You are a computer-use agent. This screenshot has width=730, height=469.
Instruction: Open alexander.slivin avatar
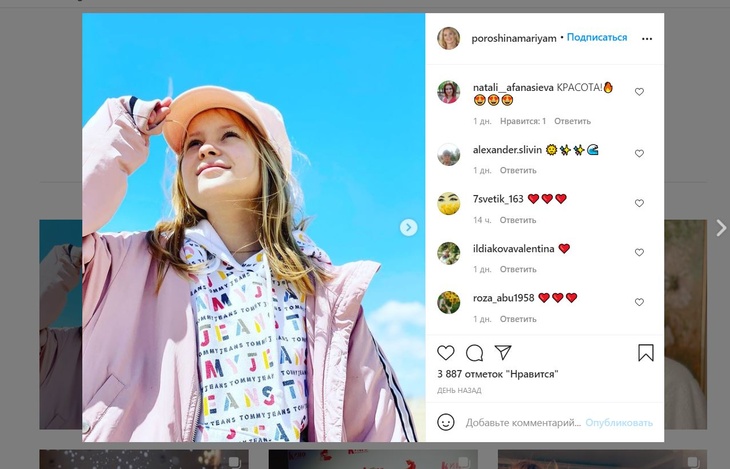coord(448,154)
